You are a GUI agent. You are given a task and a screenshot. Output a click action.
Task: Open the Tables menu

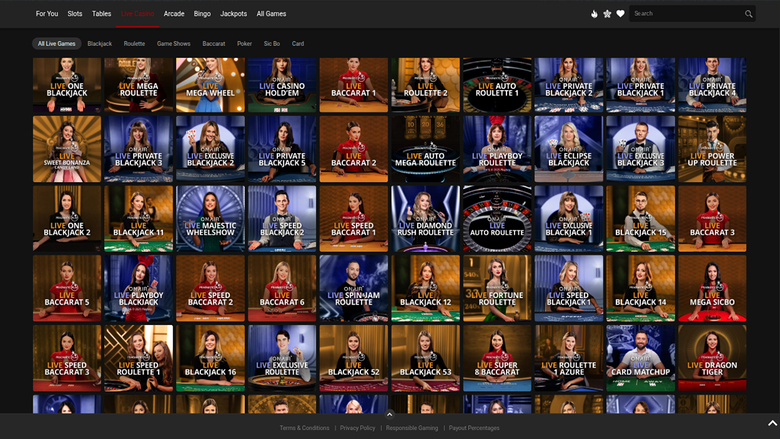[101, 14]
